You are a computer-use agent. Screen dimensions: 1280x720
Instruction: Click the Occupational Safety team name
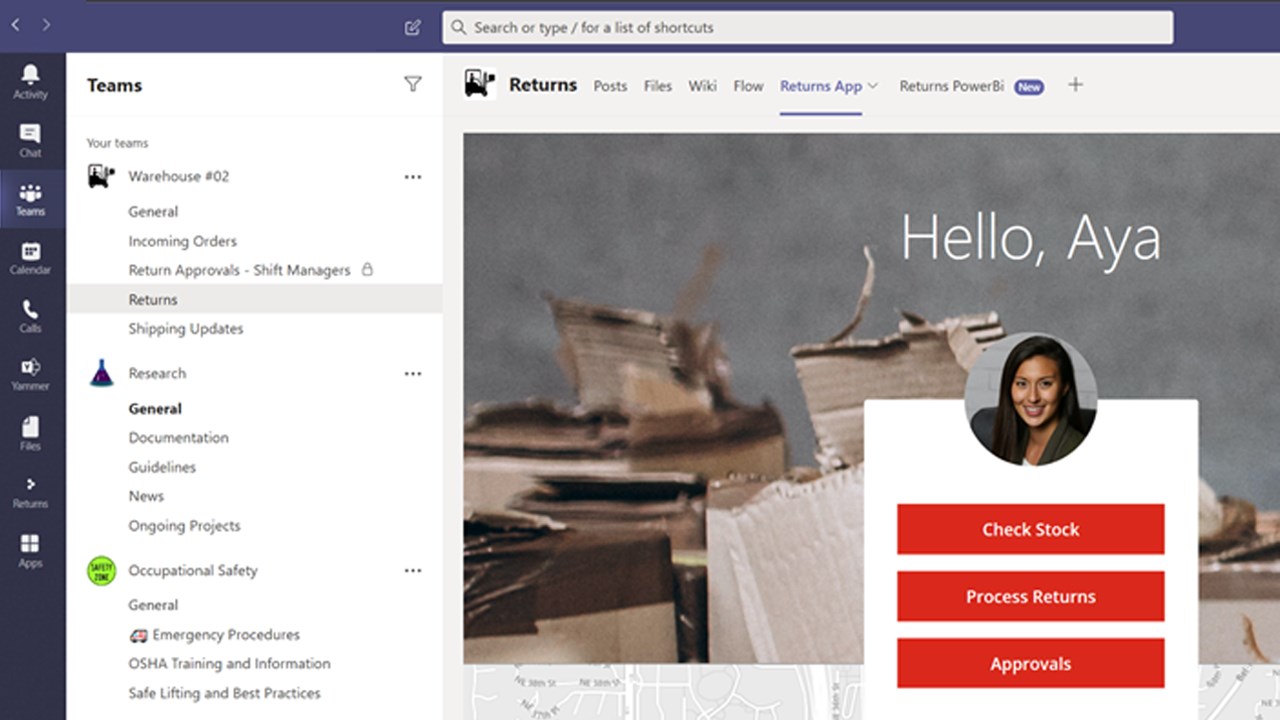[193, 571]
